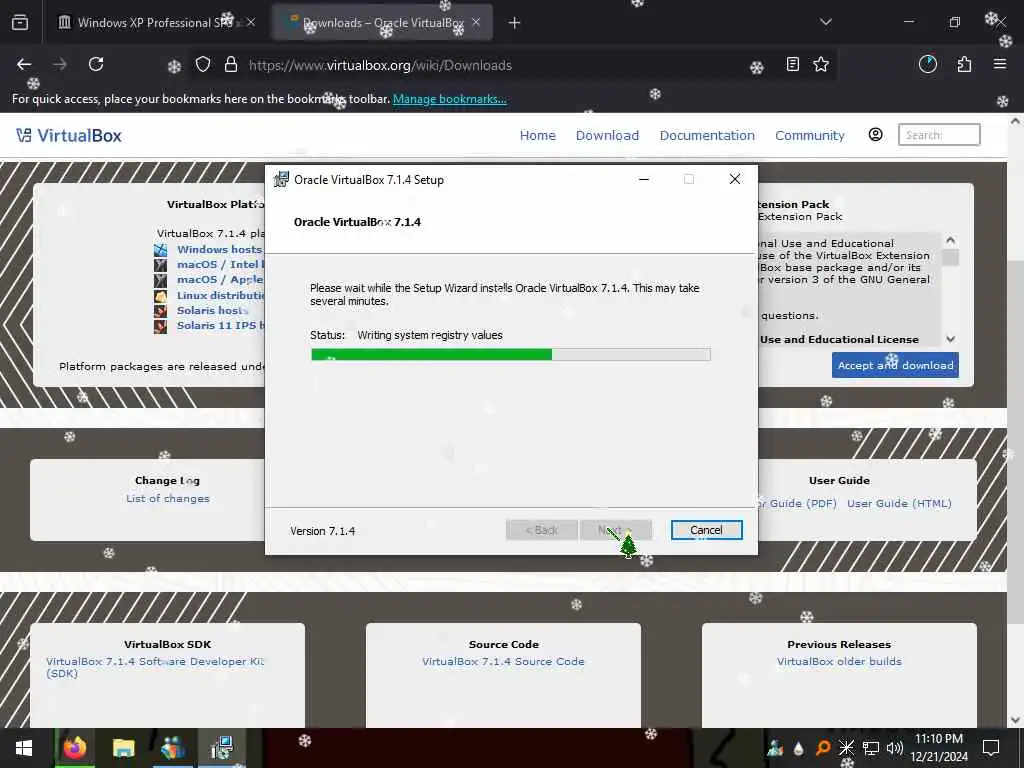The image size is (1024, 768).
Task: Cancel the VirtualBox 7.1.4 setup
Action: click(707, 530)
